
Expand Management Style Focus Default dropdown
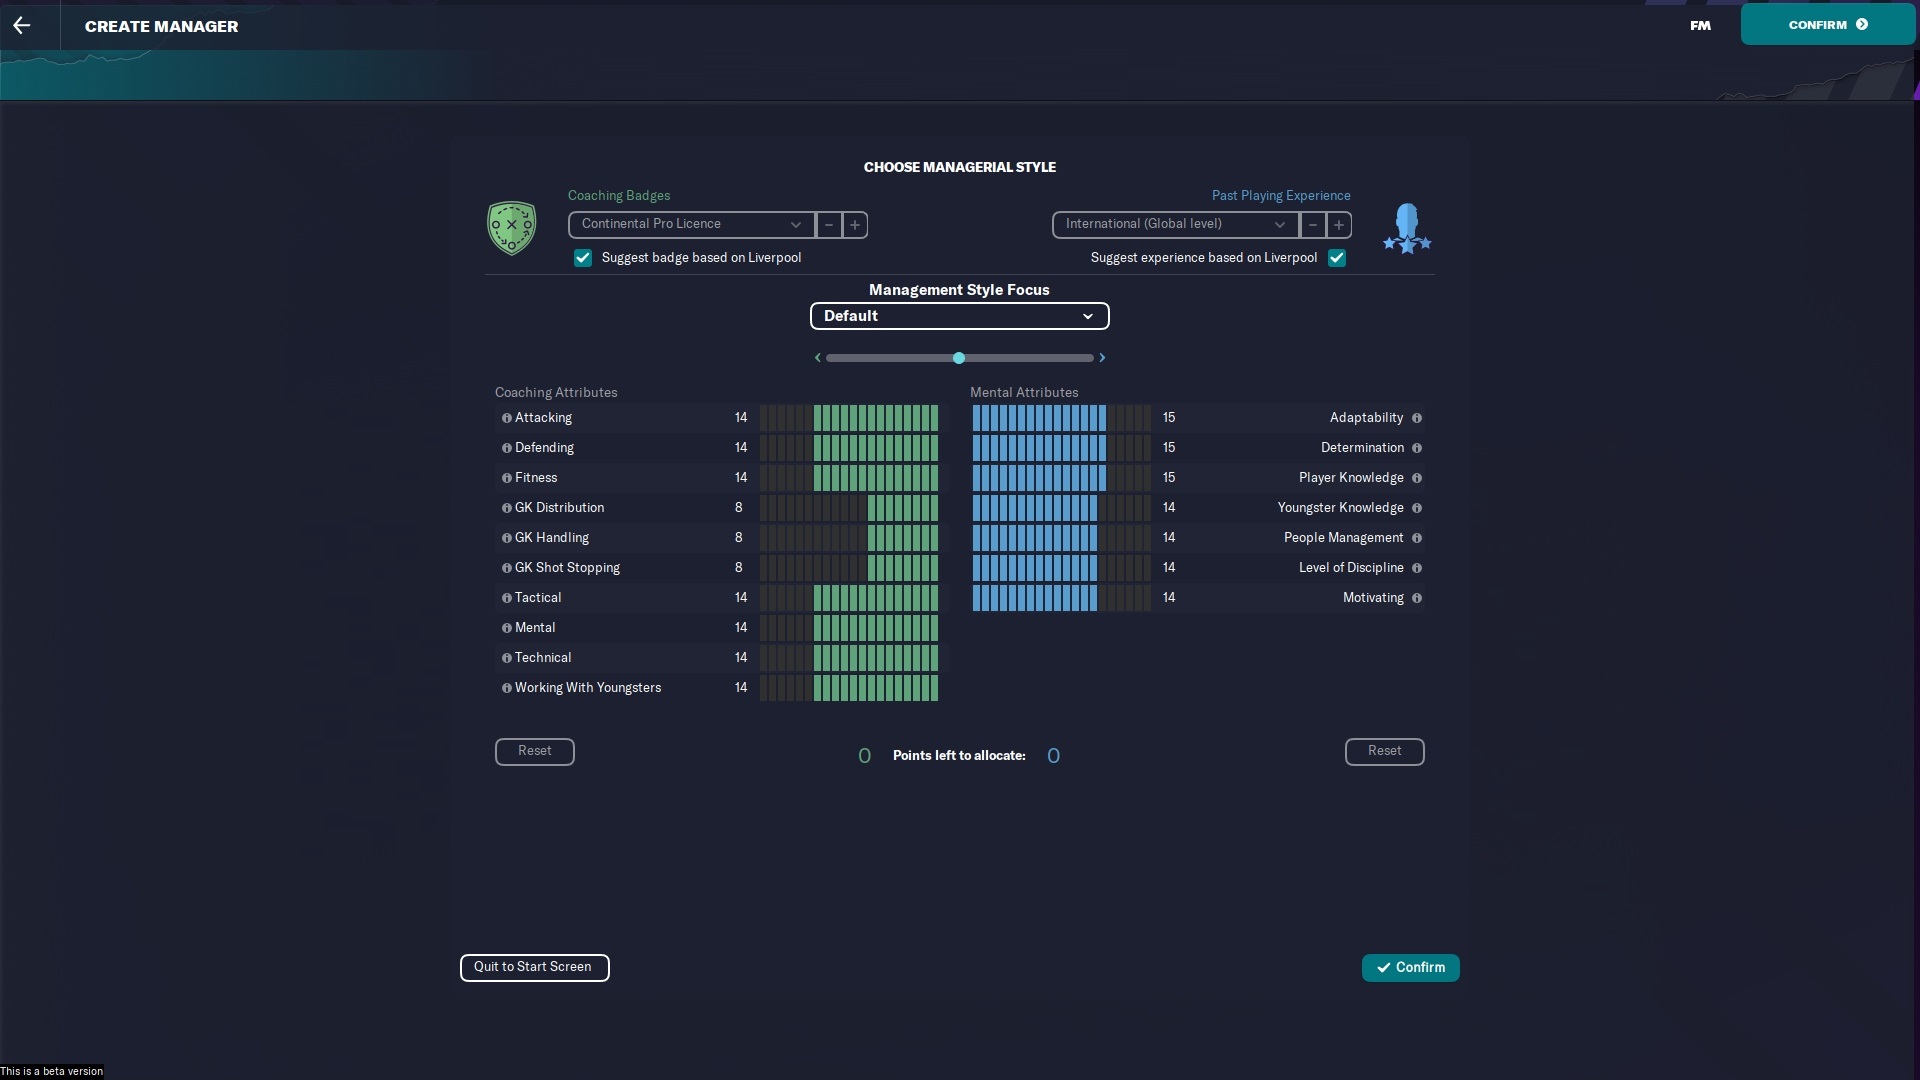pyautogui.click(x=959, y=316)
